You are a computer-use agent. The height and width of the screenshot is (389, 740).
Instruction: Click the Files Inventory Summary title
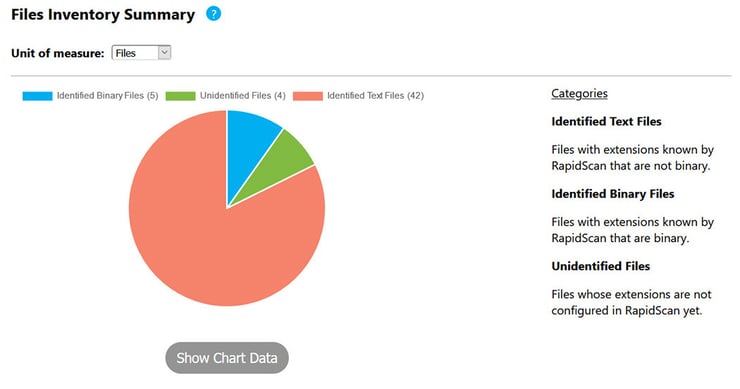(103, 15)
